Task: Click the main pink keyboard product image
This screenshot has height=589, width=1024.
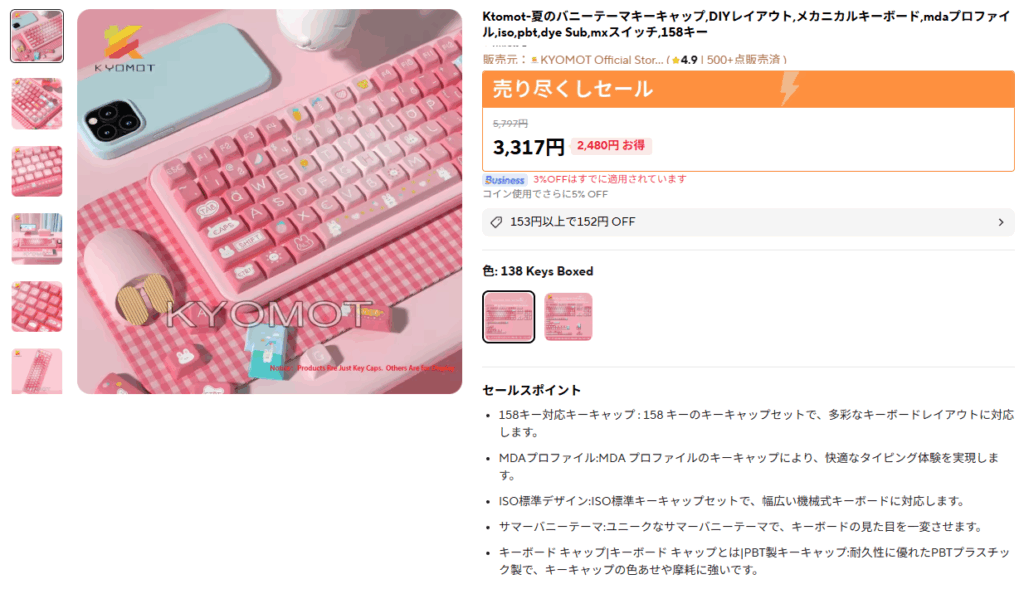Action: (270, 201)
